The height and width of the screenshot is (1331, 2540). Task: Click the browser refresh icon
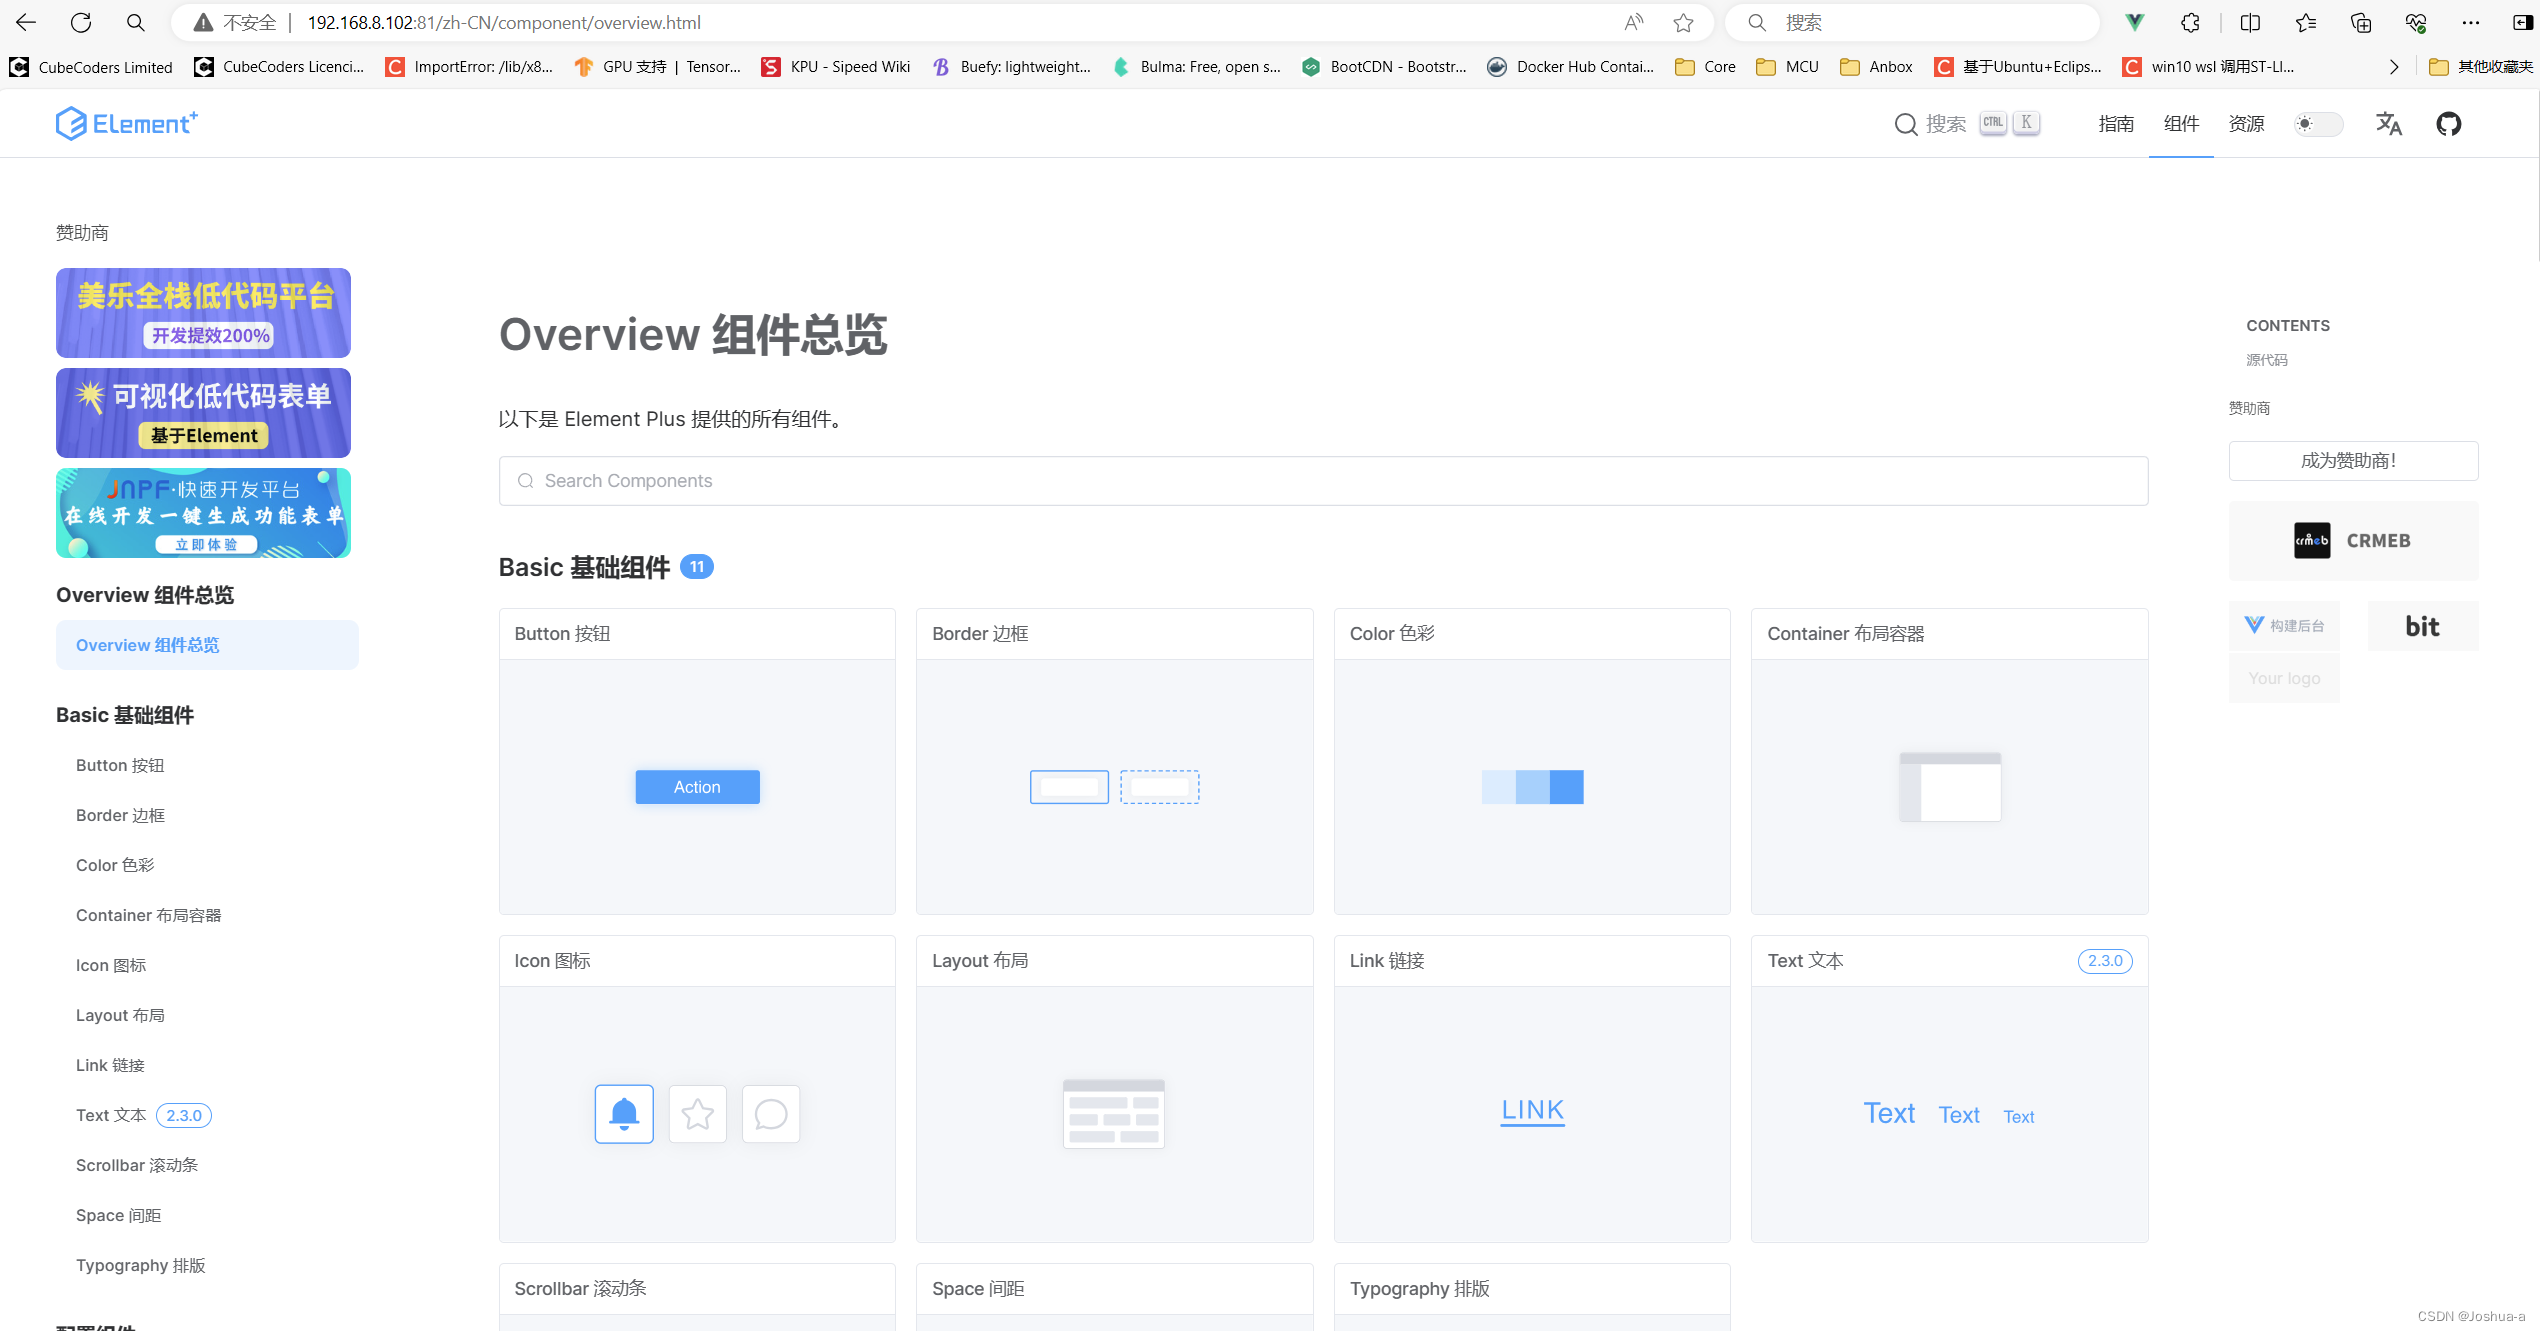80,22
